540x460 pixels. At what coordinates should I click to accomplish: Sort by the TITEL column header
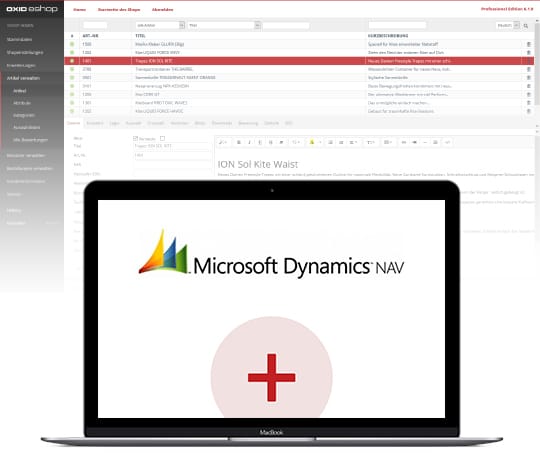point(140,36)
